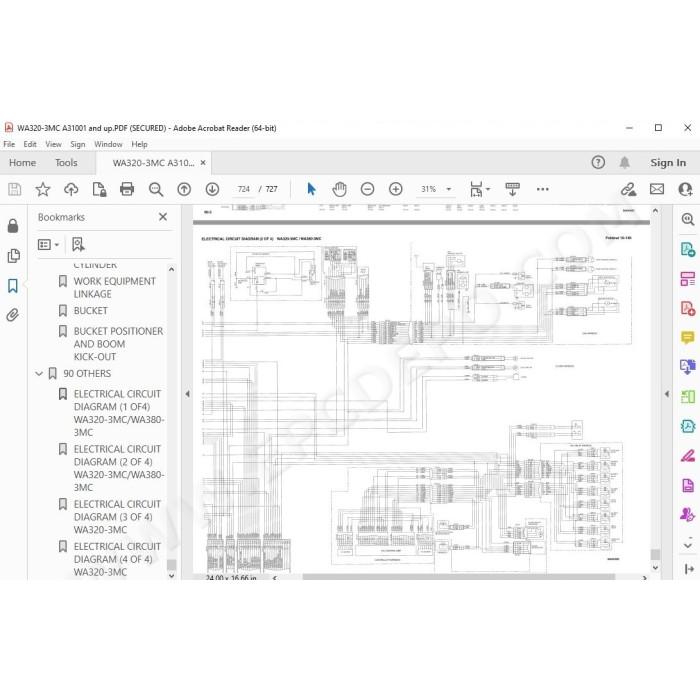Open Request Signatures tool in right pane
Image resolution: width=700 pixels, height=700 pixels.
[x=688, y=515]
